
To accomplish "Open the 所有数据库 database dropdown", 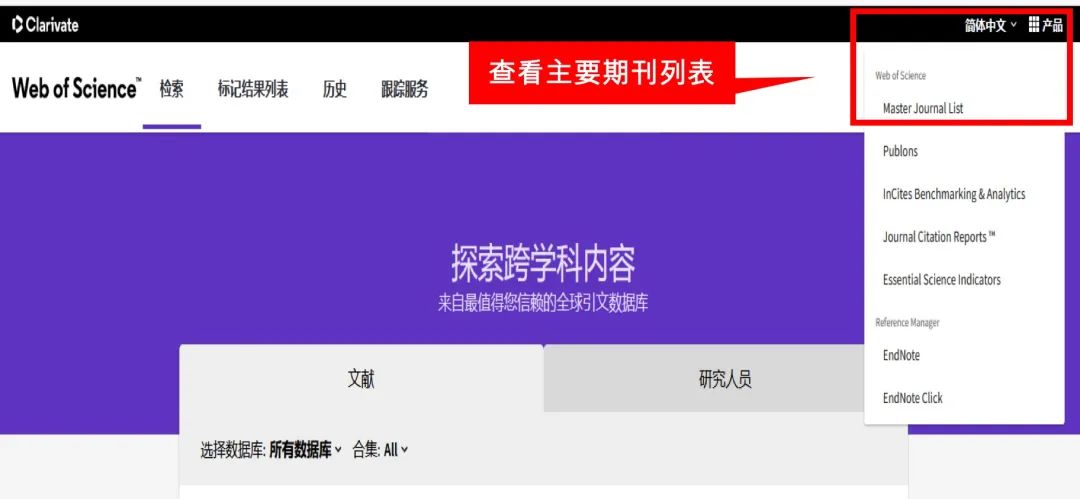I will tap(305, 450).
